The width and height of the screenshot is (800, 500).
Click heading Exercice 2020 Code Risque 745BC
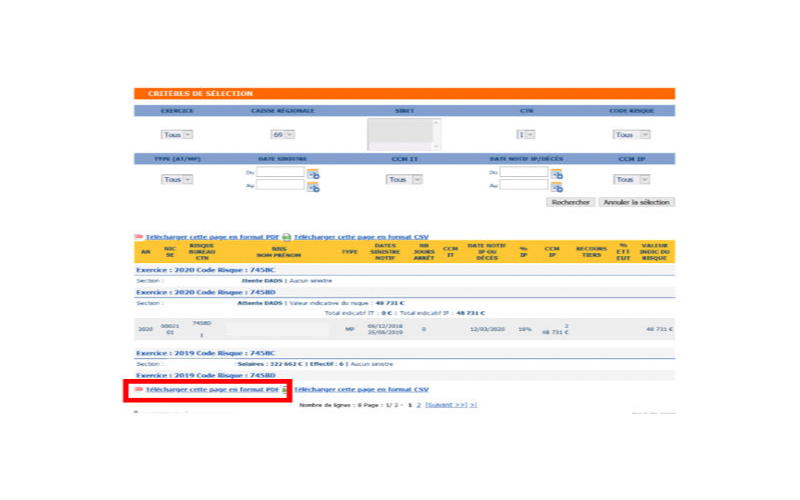[x=206, y=270]
